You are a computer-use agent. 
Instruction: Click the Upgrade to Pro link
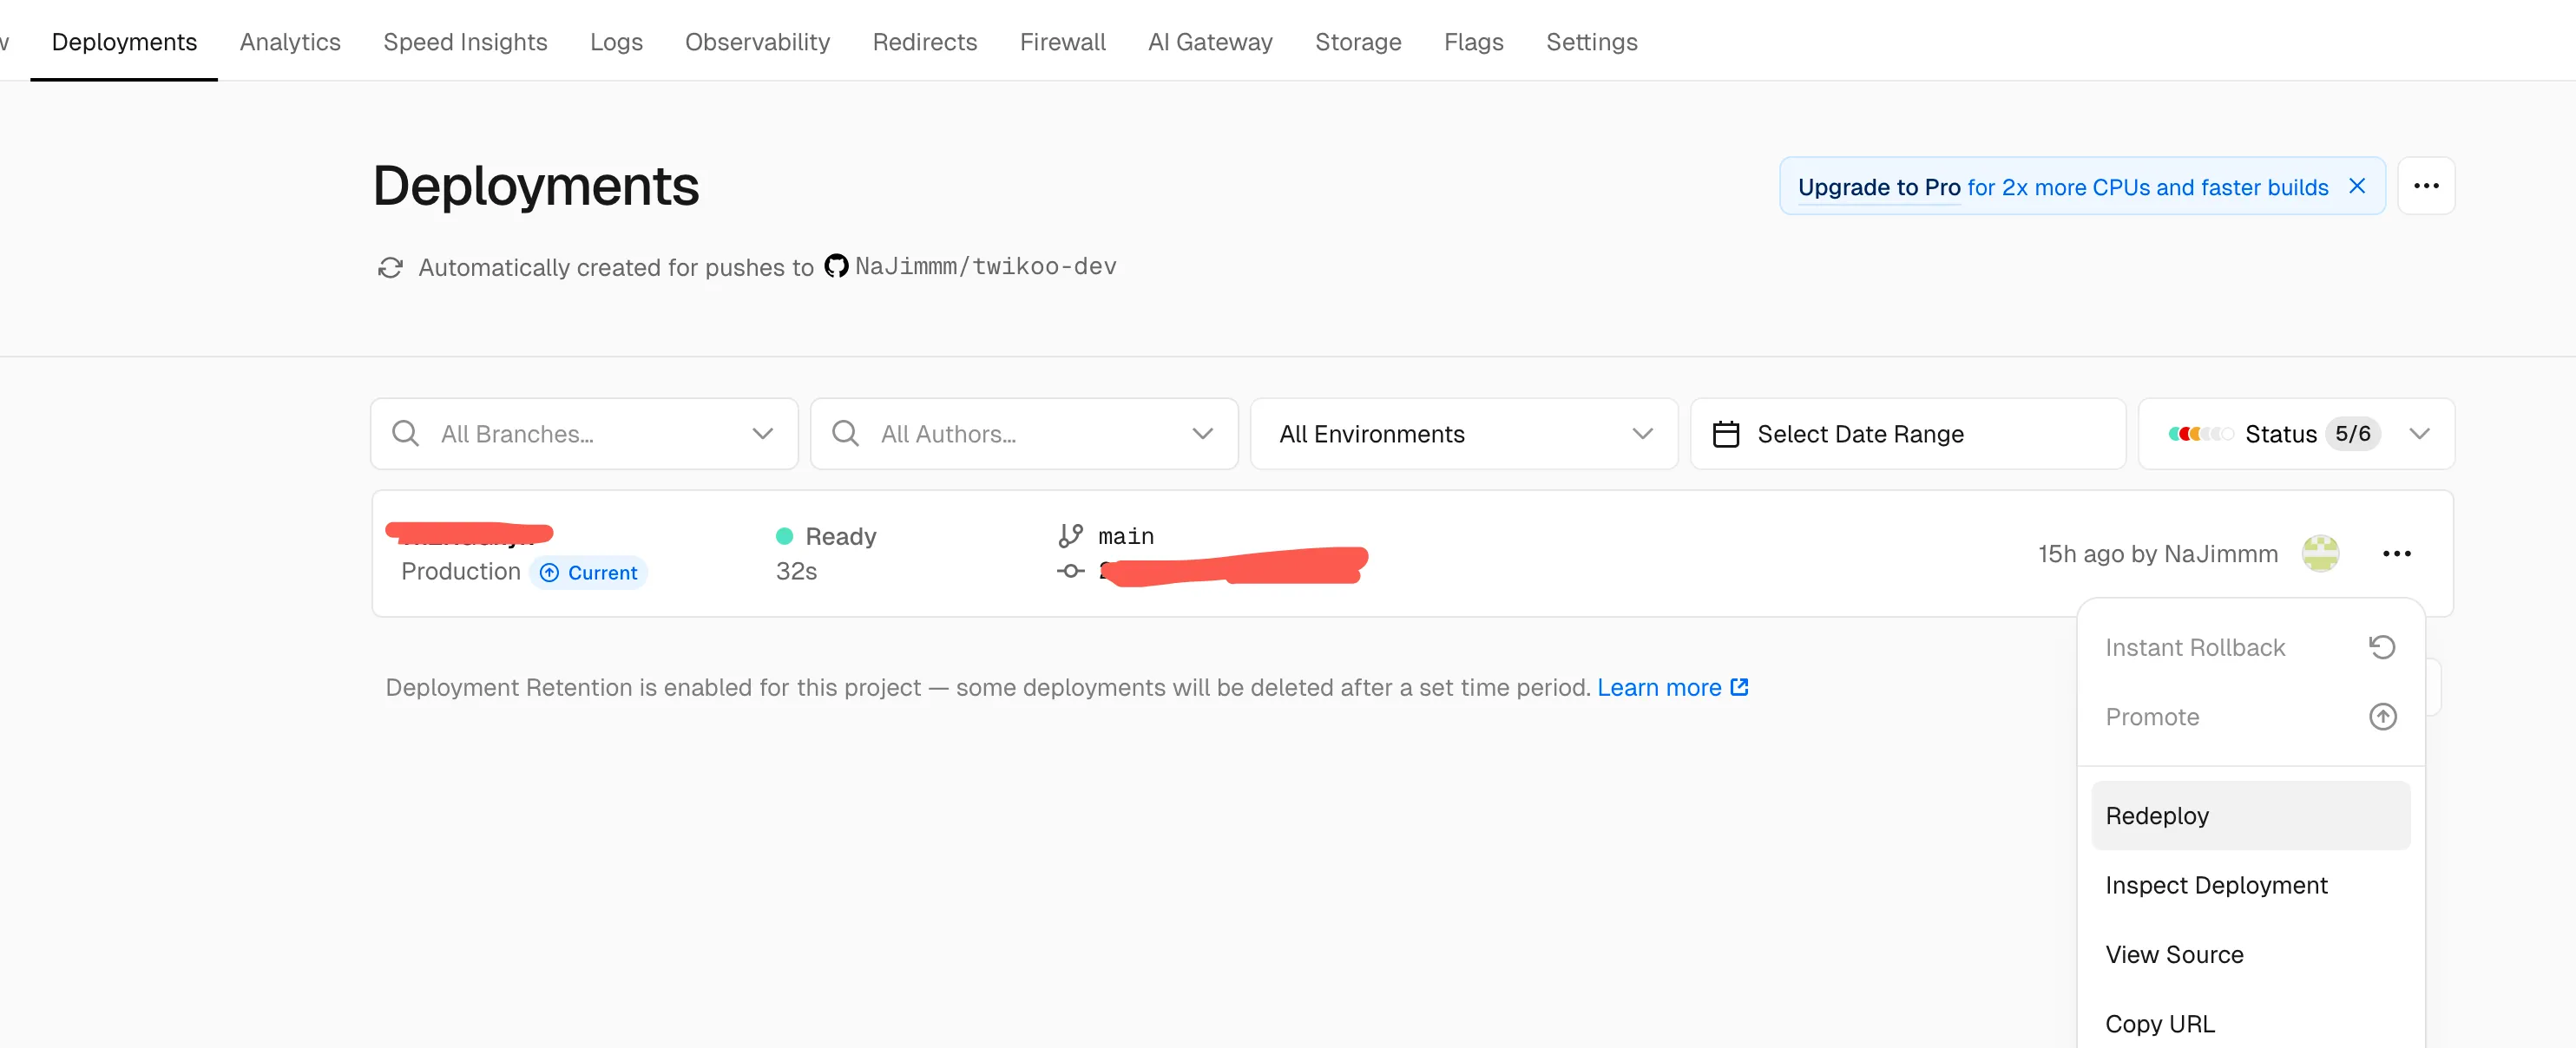click(1878, 187)
